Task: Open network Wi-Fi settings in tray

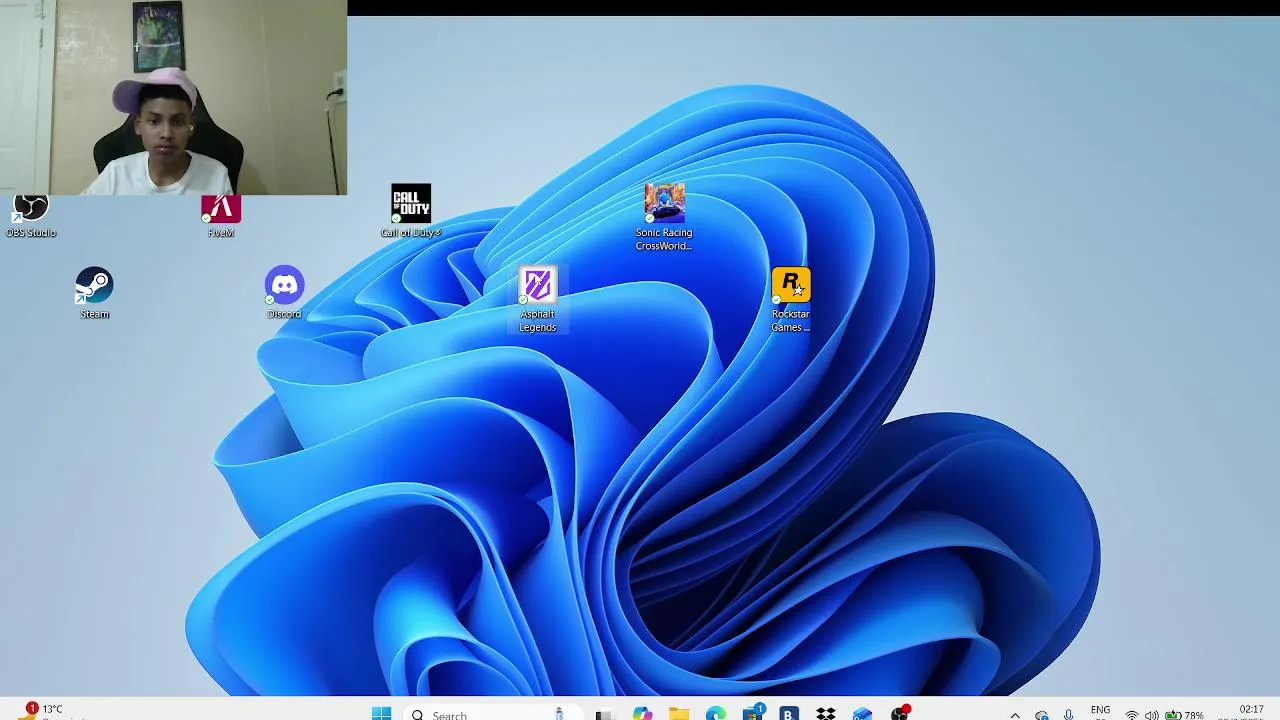Action: (x=1132, y=715)
